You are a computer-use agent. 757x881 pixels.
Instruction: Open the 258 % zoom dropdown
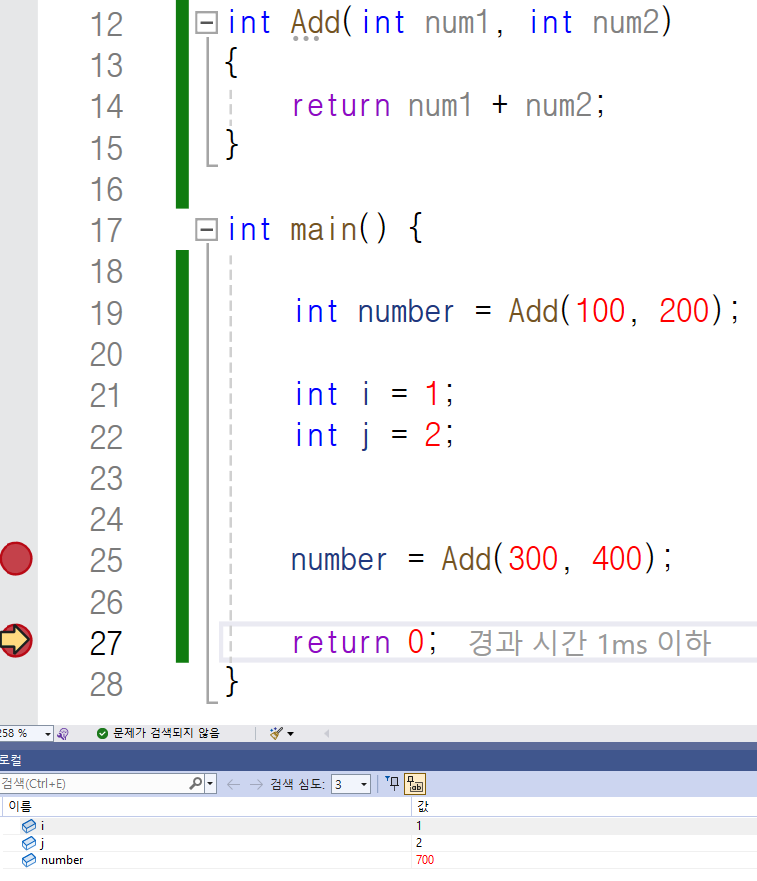click(48, 734)
